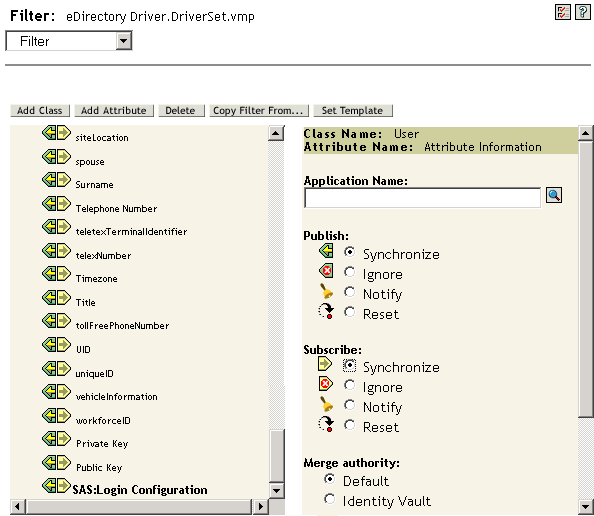This screenshot has height=516, width=594.
Task: Click the Publish Reset circular arrow icon
Action: pyautogui.click(x=326, y=311)
